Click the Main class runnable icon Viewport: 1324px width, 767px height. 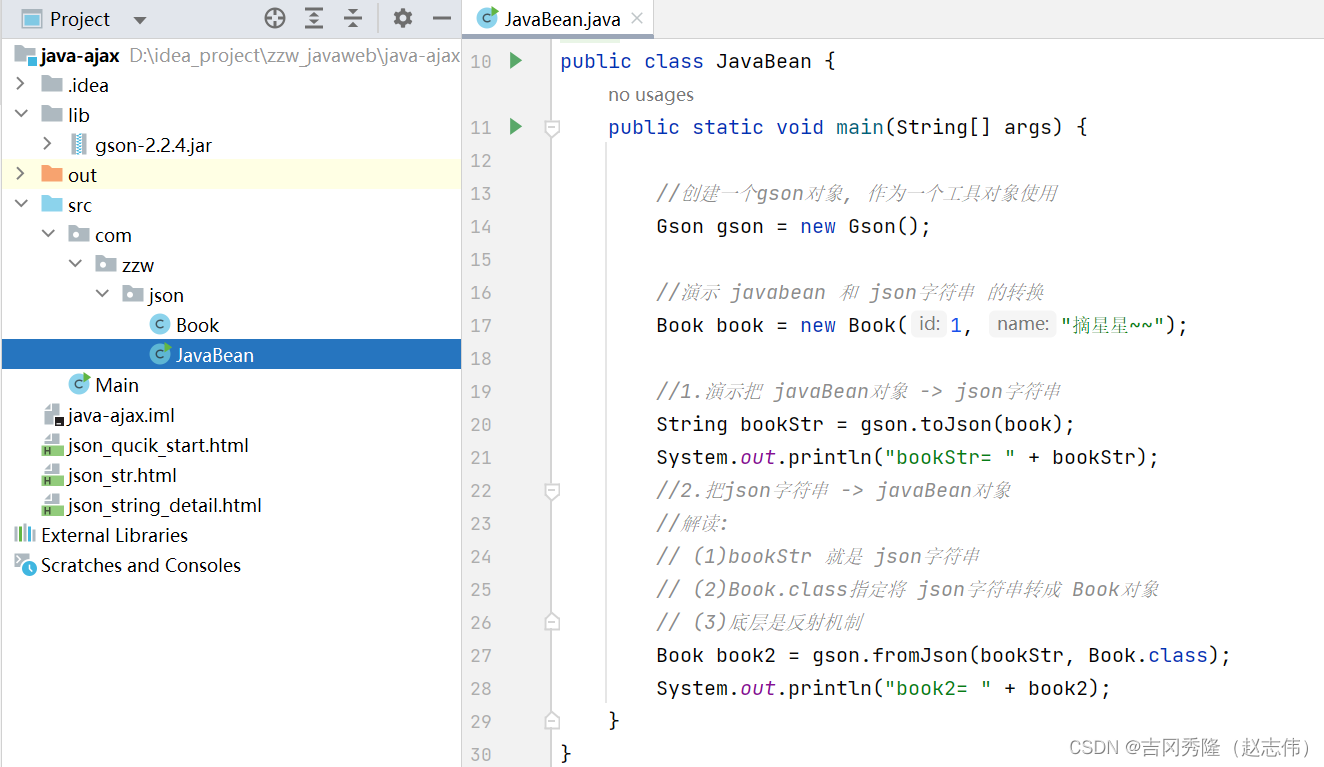pos(79,384)
